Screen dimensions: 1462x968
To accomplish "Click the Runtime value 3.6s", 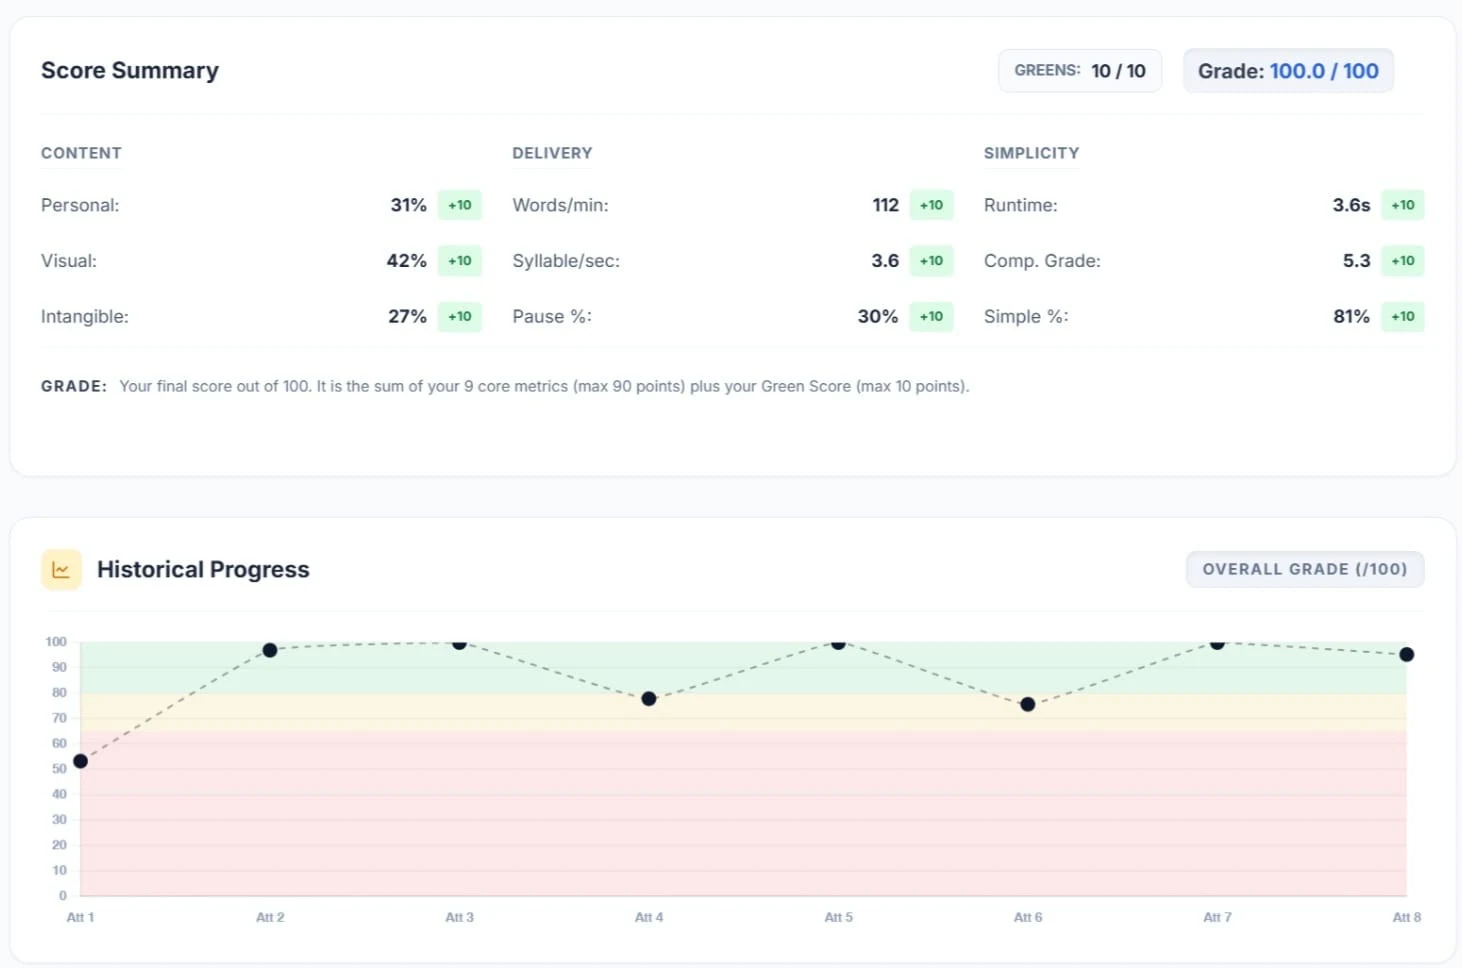I will (1351, 205).
